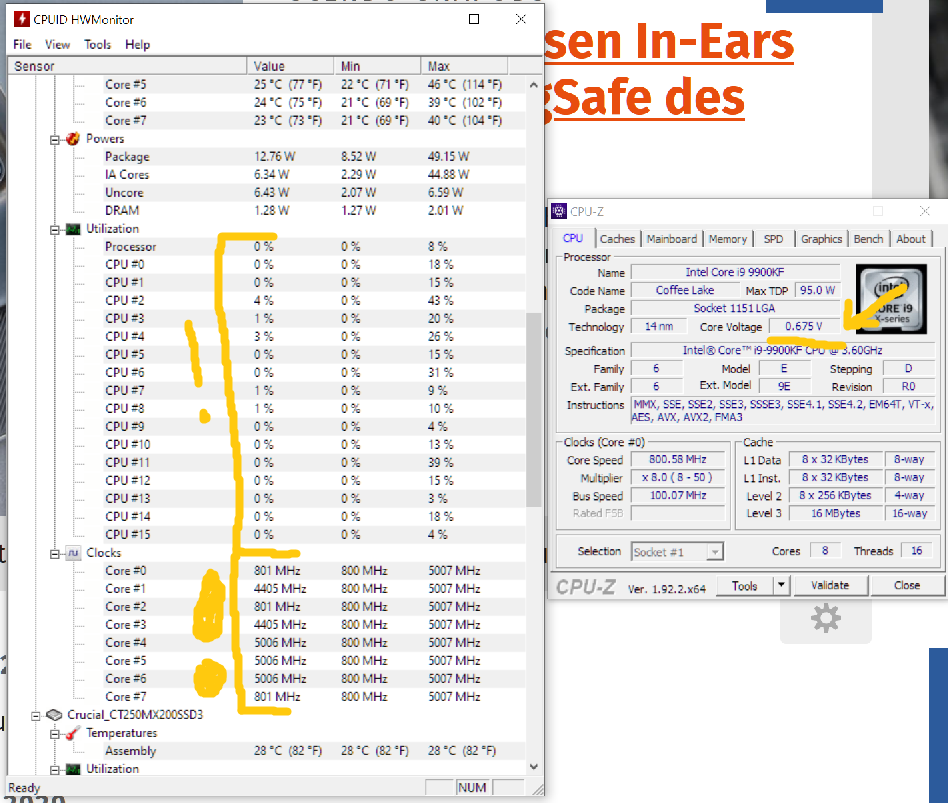Collapse the SSD Utilization node at bottom
Viewport: 948px width, 812px height.
[54, 770]
